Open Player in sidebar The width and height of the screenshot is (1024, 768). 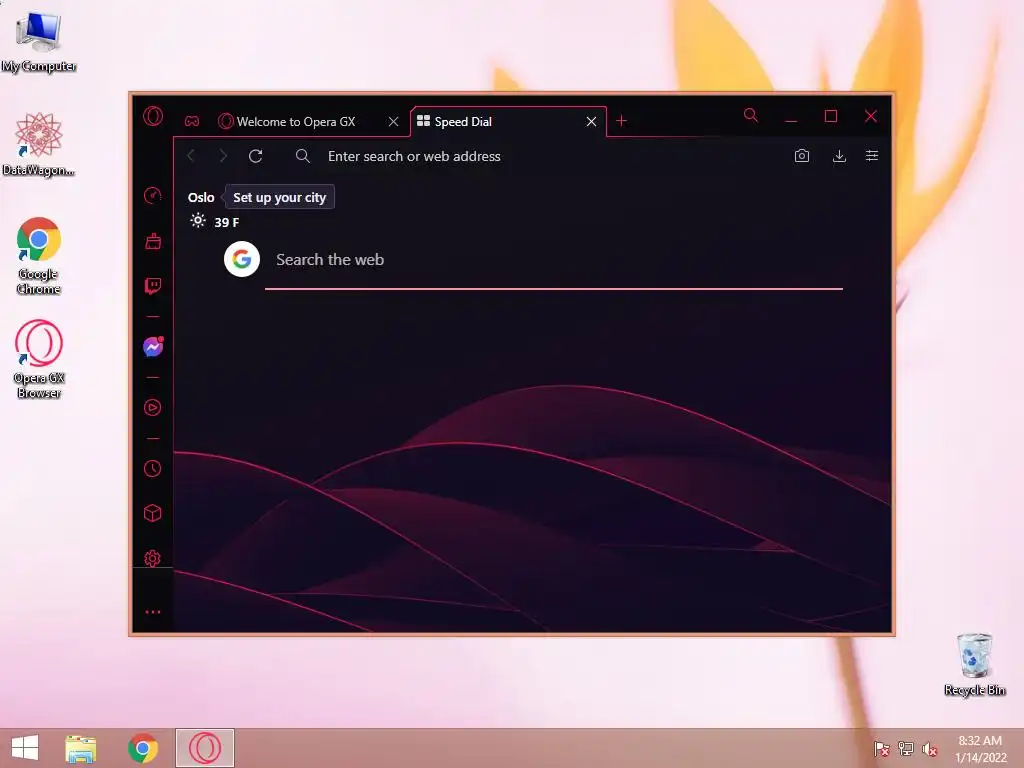(153, 408)
